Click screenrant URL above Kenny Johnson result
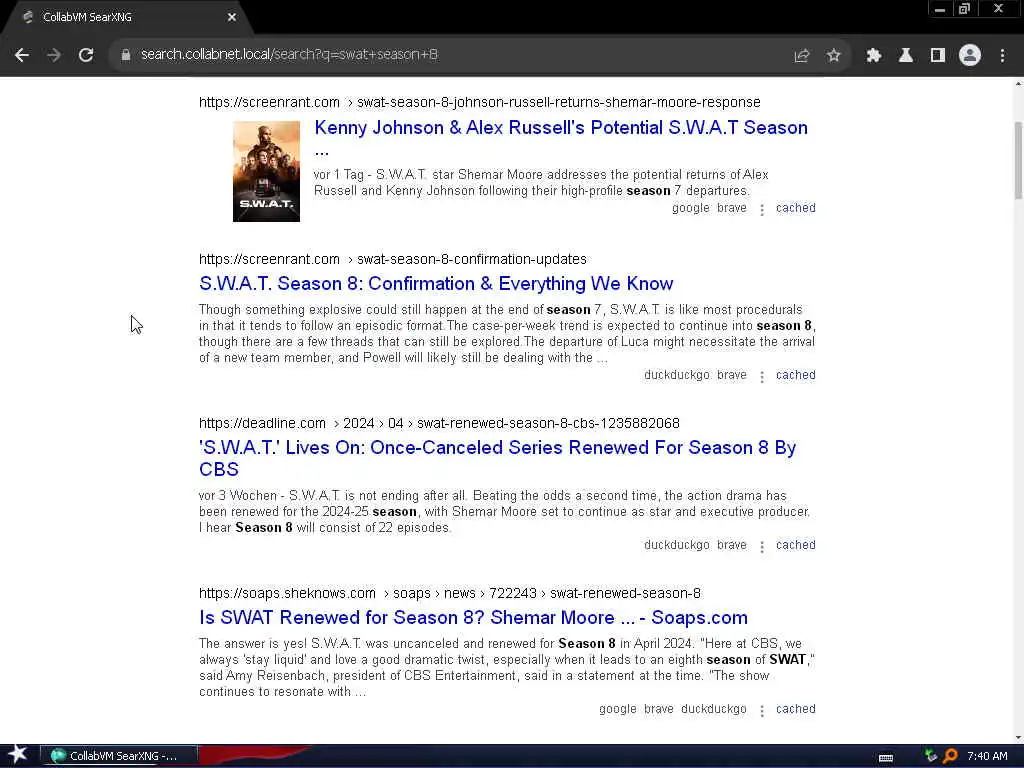The image size is (1024, 768). click(x=479, y=102)
